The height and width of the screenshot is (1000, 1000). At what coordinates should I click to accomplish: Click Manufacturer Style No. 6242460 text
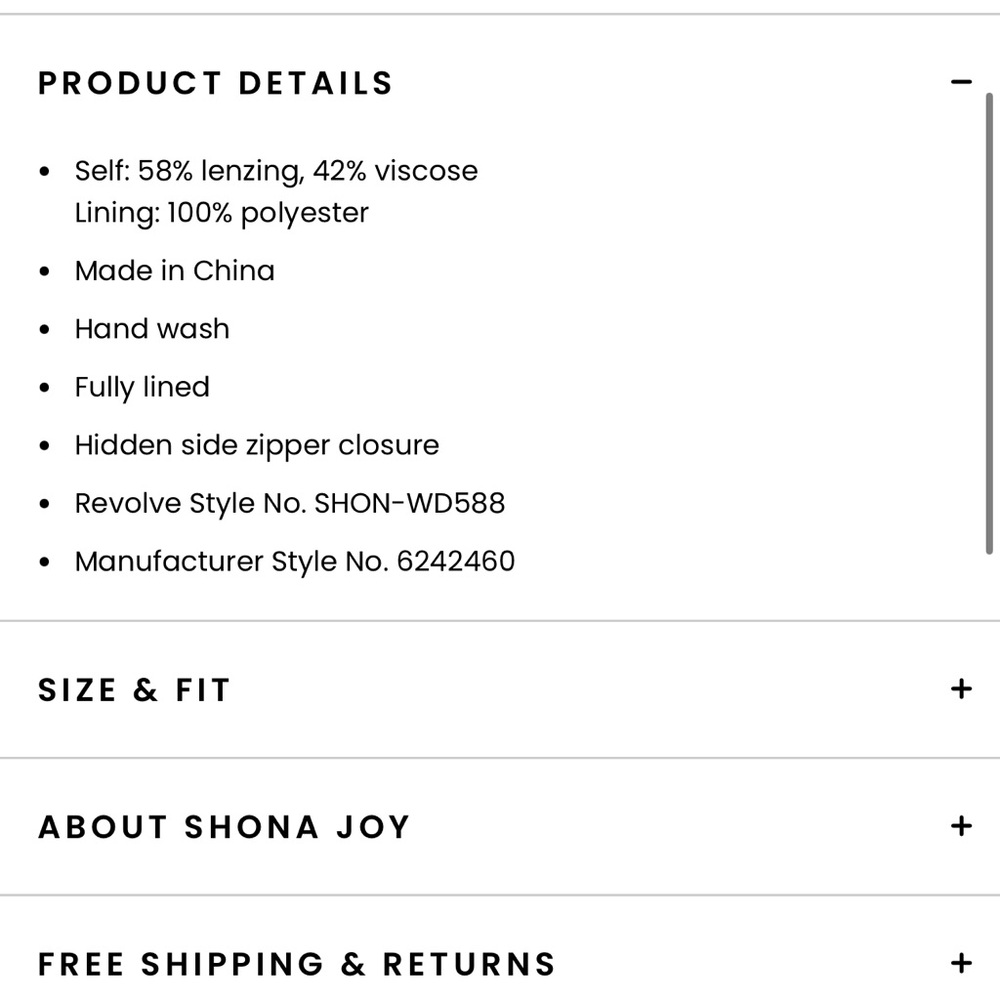(x=295, y=561)
